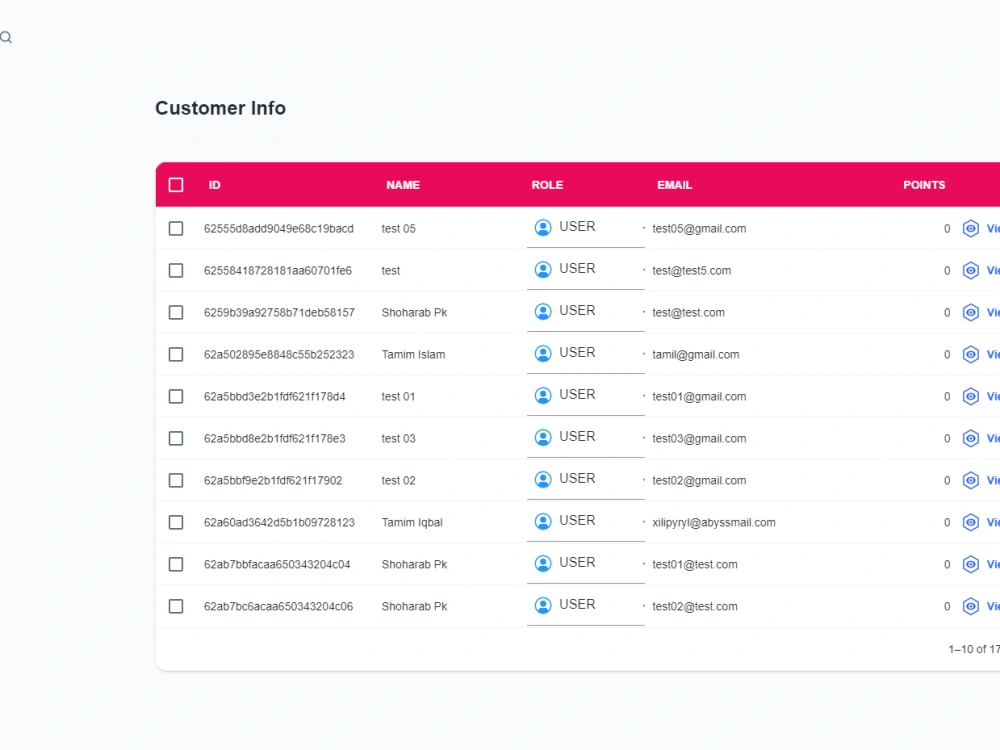
Task: Click user avatar icon in Tamim Islam row
Action: tap(543, 354)
